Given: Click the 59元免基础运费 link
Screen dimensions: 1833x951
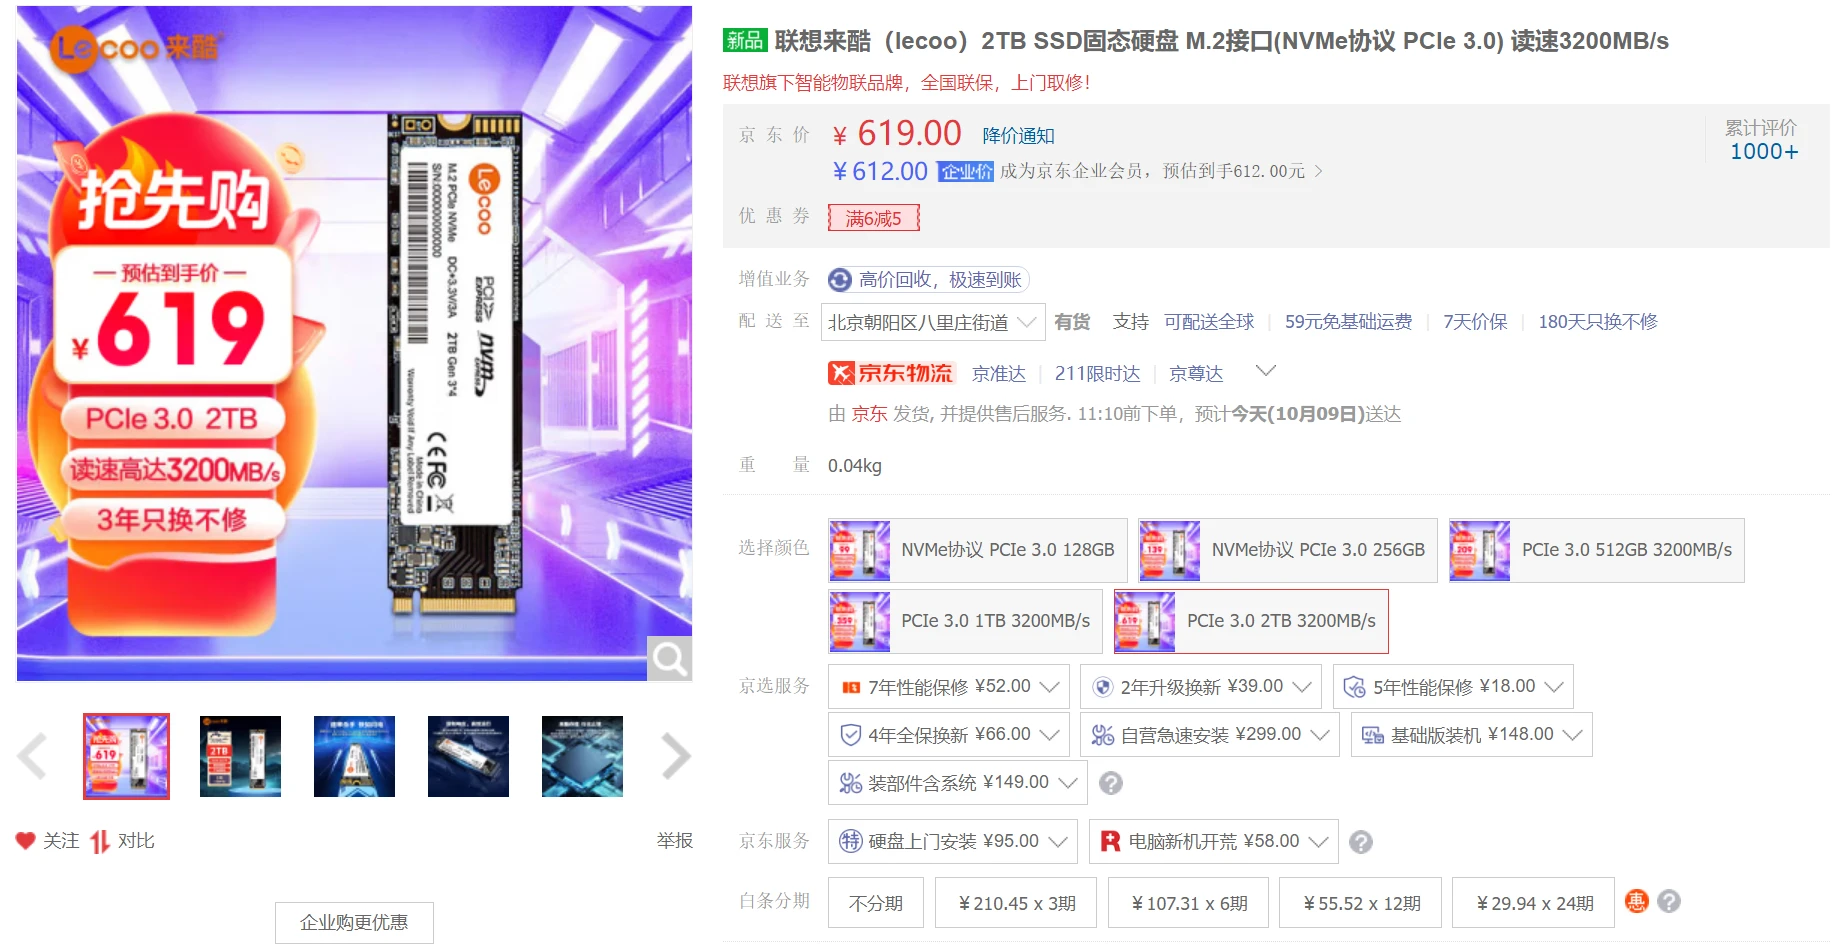Looking at the screenshot, I should pos(1348,322).
